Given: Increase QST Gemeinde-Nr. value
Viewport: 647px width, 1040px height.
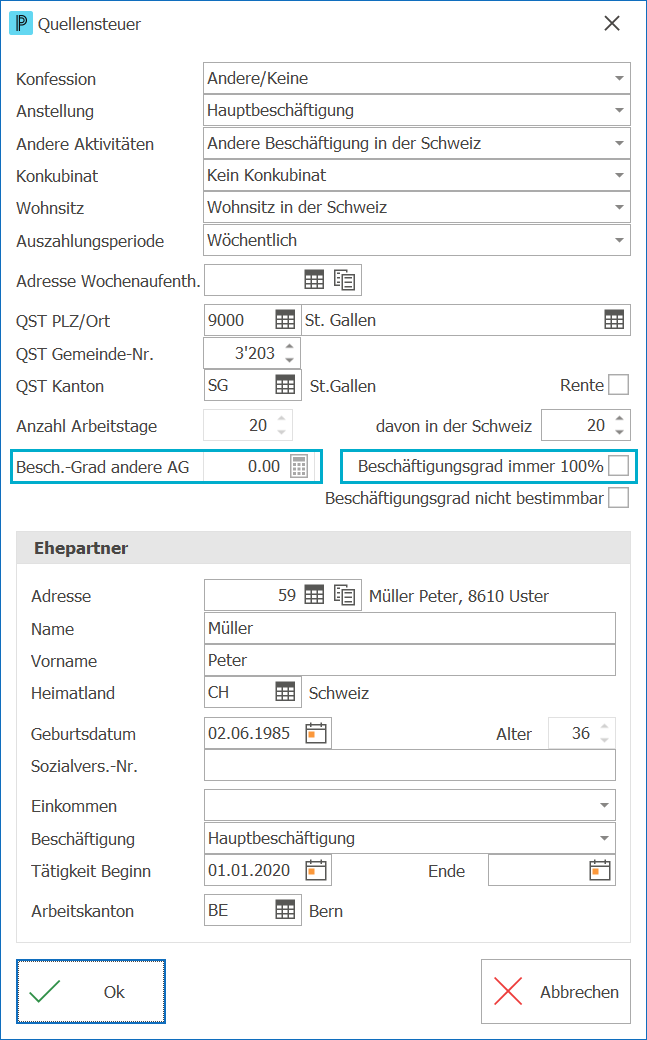Looking at the screenshot, I should click(x=289, y=347).
